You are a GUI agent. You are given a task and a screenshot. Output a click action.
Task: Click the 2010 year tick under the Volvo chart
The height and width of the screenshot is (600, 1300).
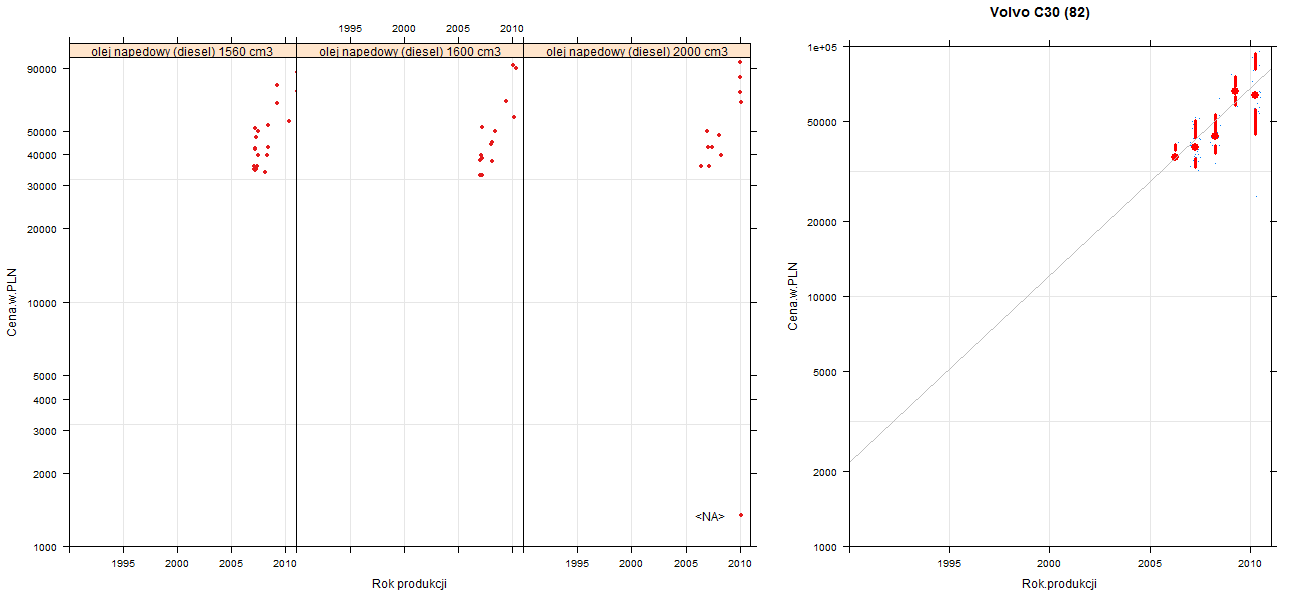click(1249, 564)
